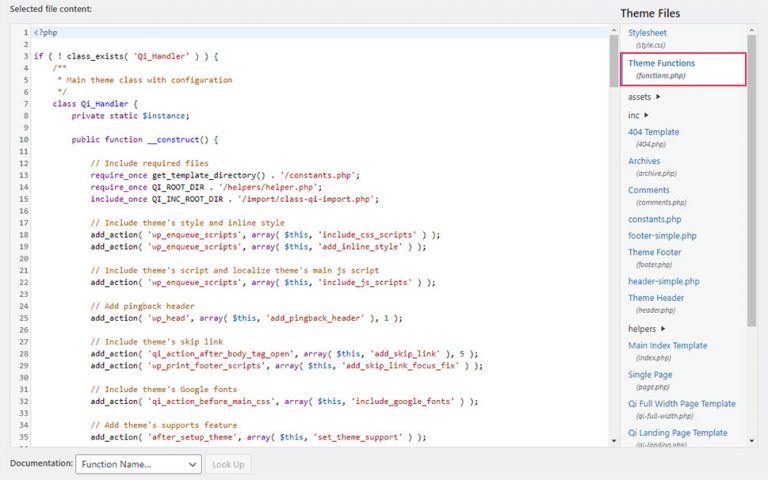Expand the helpers folder arrow
The width and height of the screenshot is (768, 480).
[662, 328]
